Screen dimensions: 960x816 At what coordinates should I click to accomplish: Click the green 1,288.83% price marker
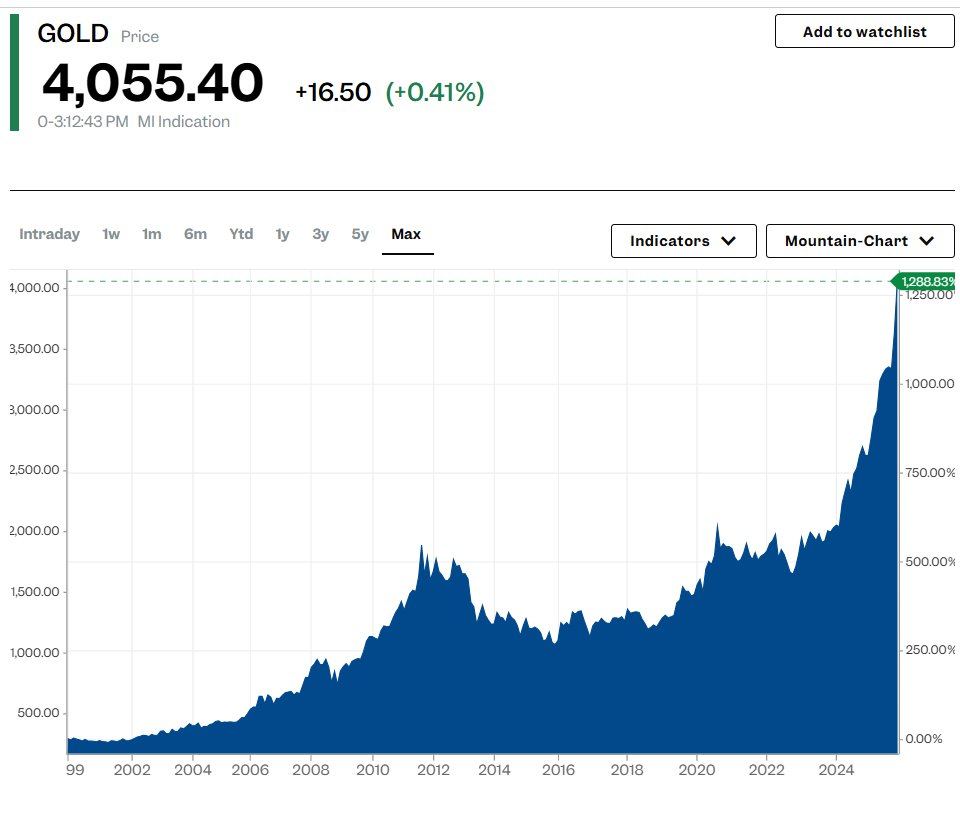pos(924,282)
